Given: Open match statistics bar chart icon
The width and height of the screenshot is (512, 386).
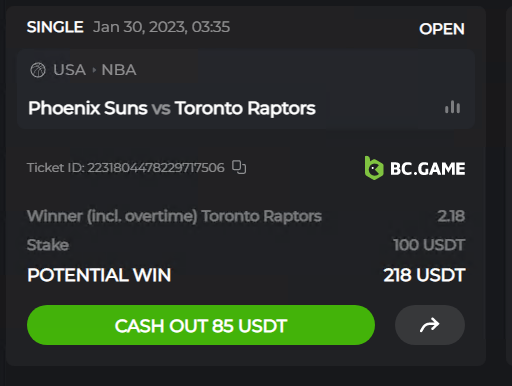Looking at the screenshot, I should point(452,107).
